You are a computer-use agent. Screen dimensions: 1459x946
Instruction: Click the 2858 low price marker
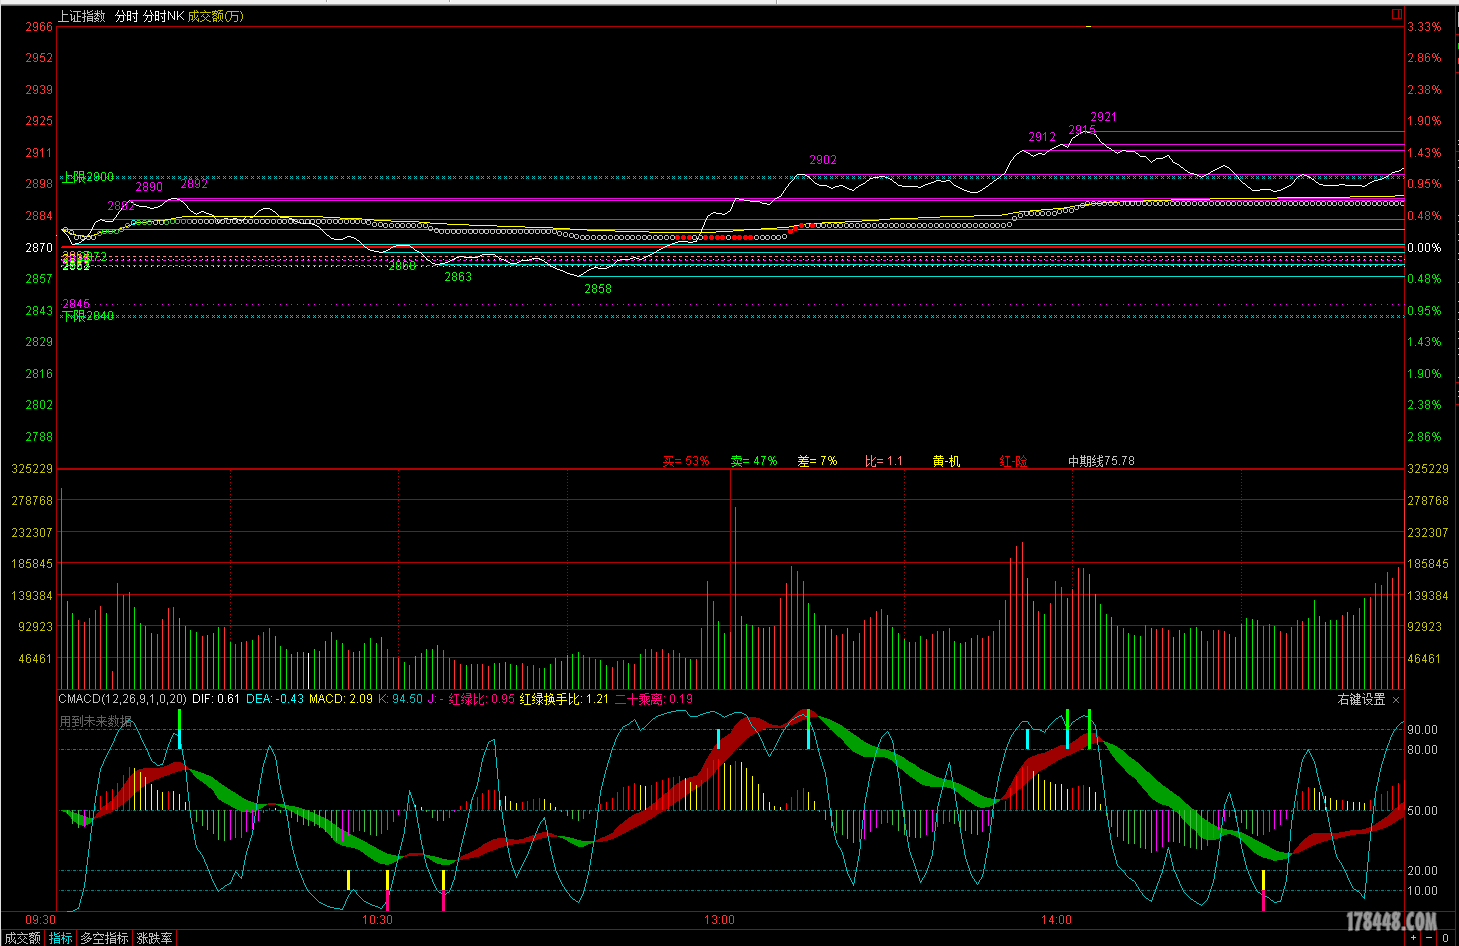(x=598, y=289)
